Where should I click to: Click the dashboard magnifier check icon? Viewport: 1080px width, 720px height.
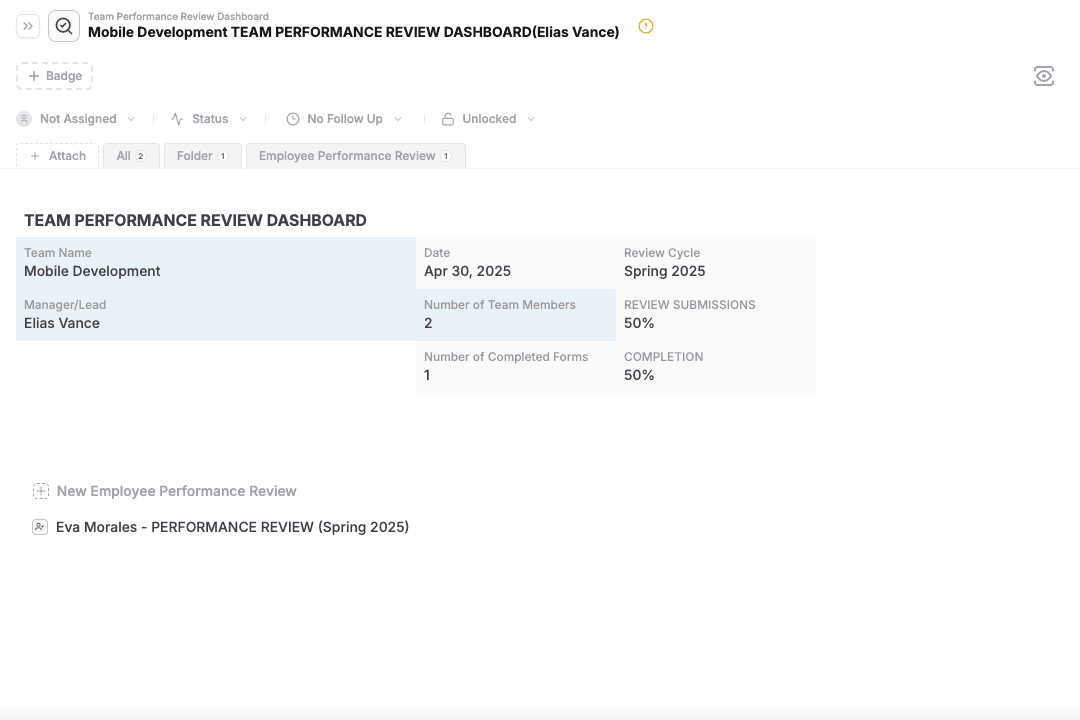[64, 26]
